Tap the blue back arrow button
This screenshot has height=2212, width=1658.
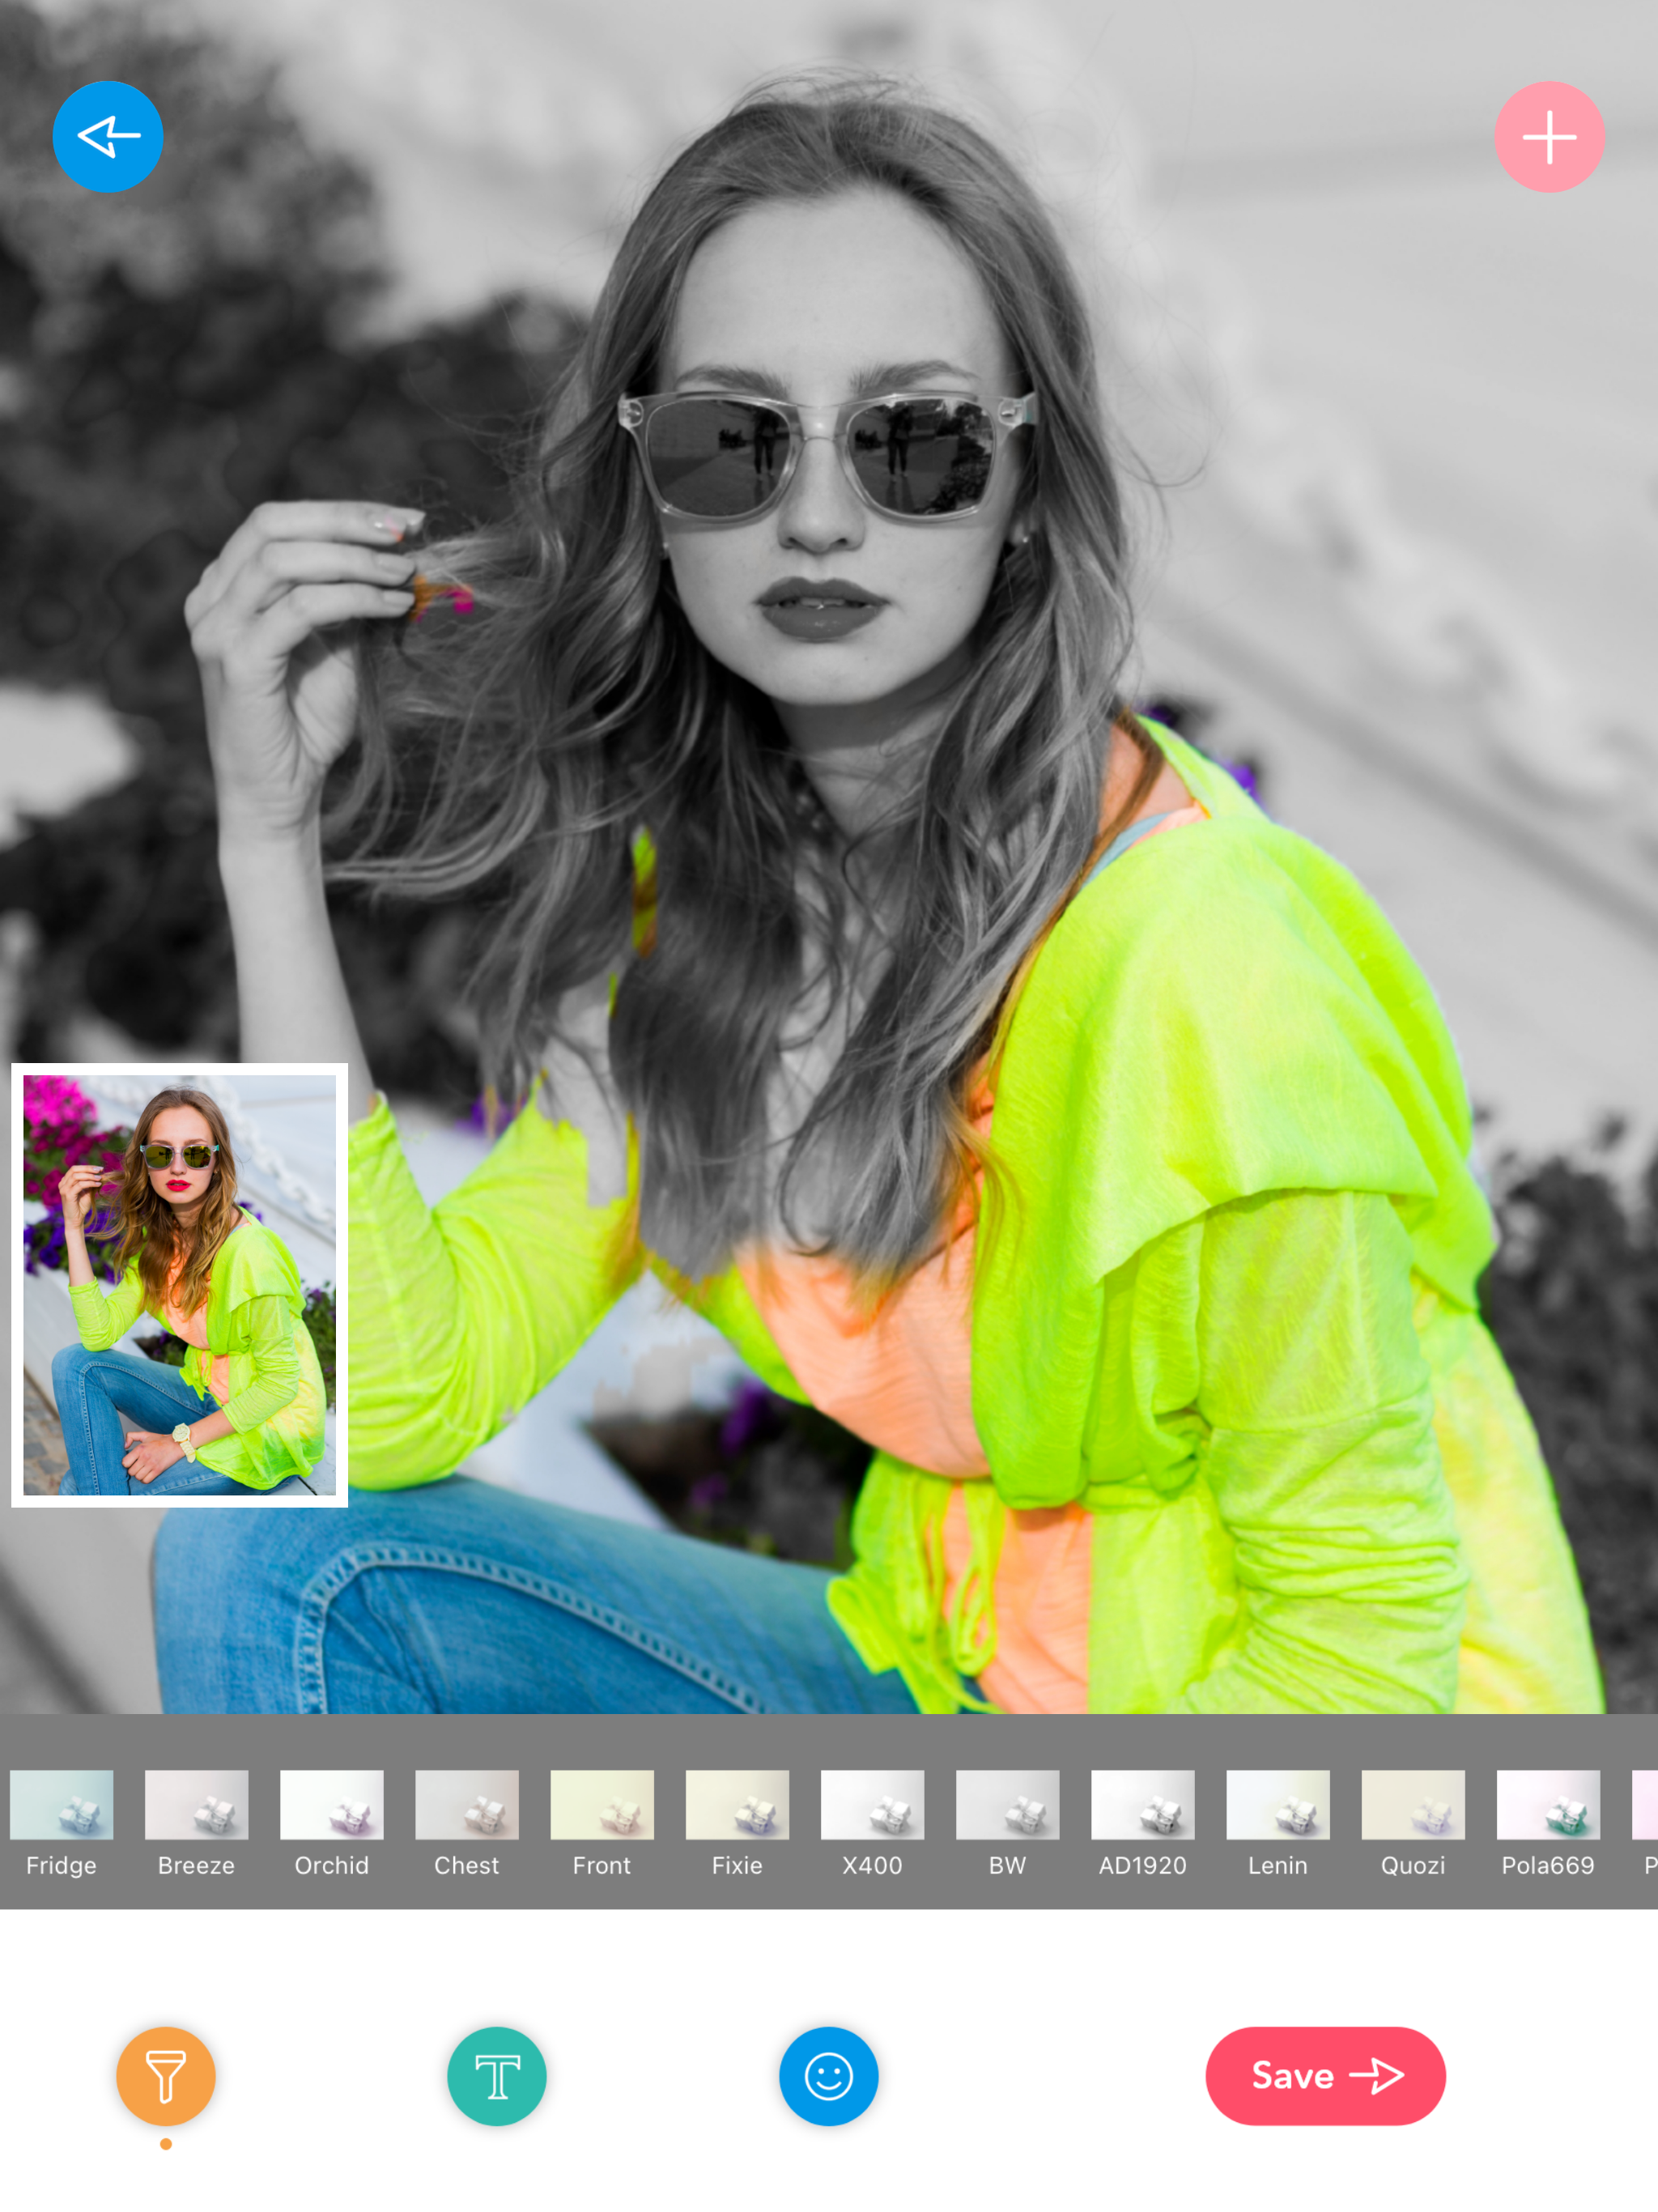pyautogui.click(x=108, y=137)
